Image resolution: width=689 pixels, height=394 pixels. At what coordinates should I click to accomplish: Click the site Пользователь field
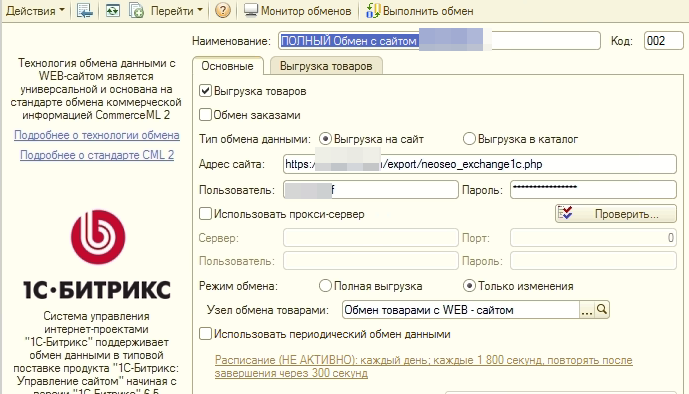(x=371, y=190)
